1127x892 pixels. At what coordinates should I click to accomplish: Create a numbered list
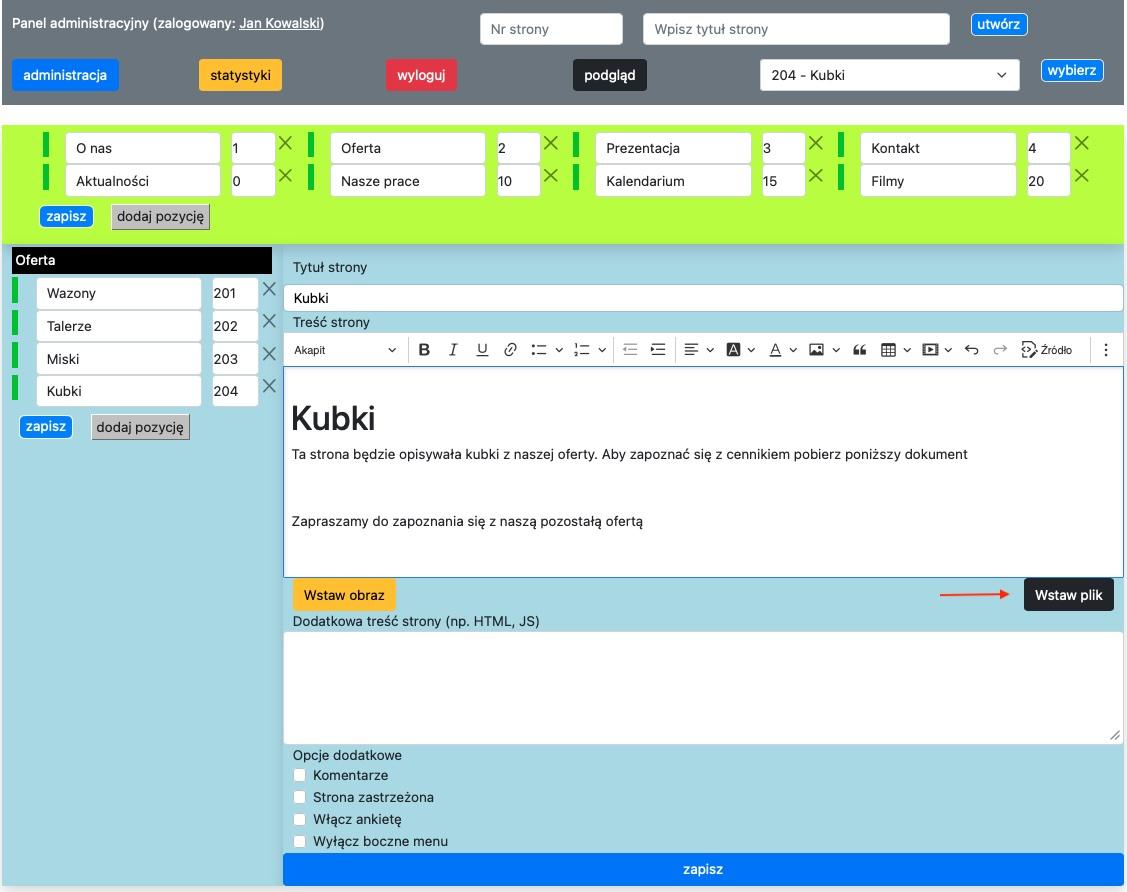pyautogui.click(x=581, y=350)
